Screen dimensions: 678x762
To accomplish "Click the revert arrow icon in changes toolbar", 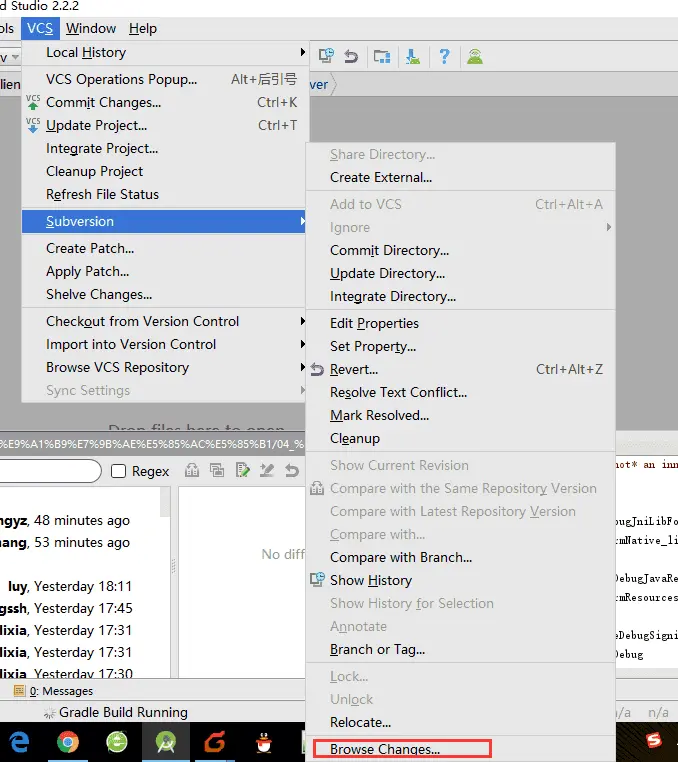I will (292, 470).
